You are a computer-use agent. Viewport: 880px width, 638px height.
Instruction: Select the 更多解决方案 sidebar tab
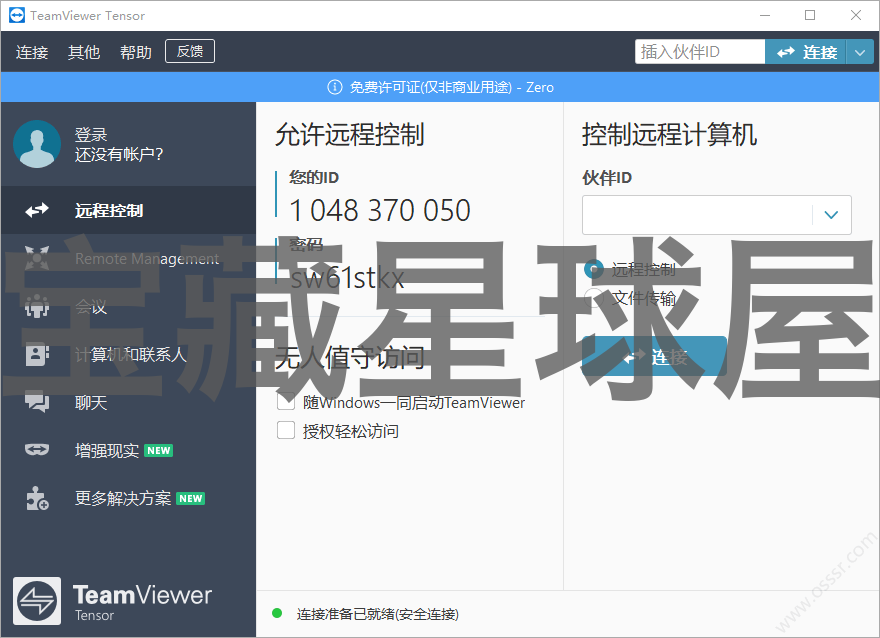pos(129,498)
